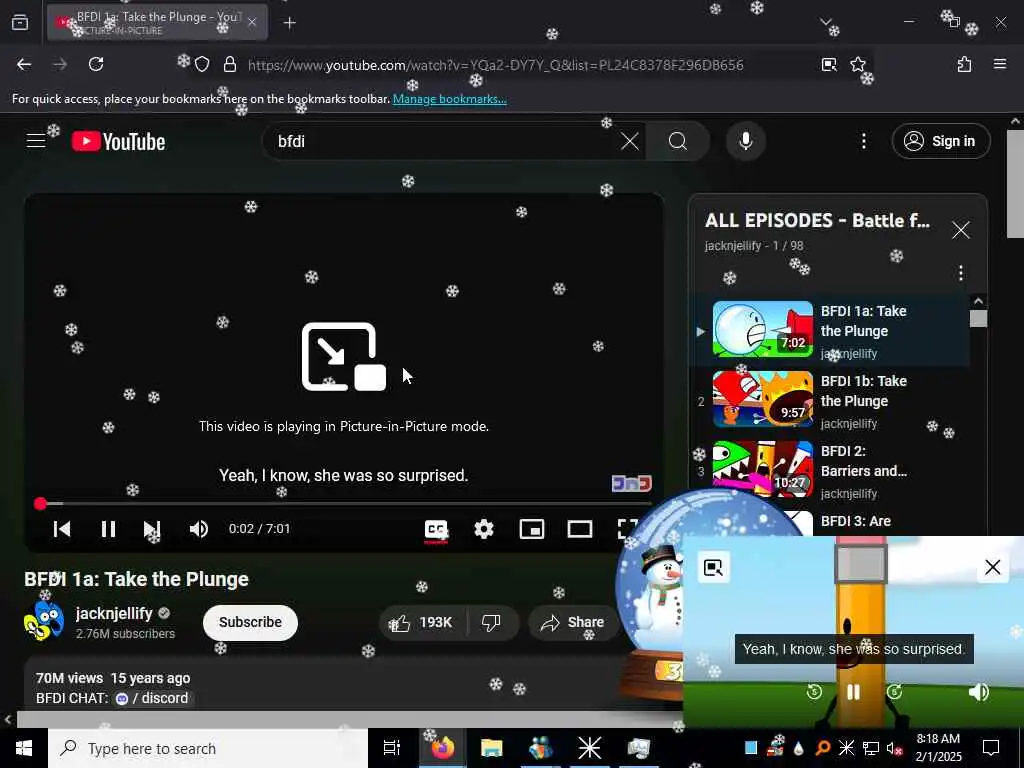
Task: Open Firefox View recent browsing
Action: click(20, 23)
